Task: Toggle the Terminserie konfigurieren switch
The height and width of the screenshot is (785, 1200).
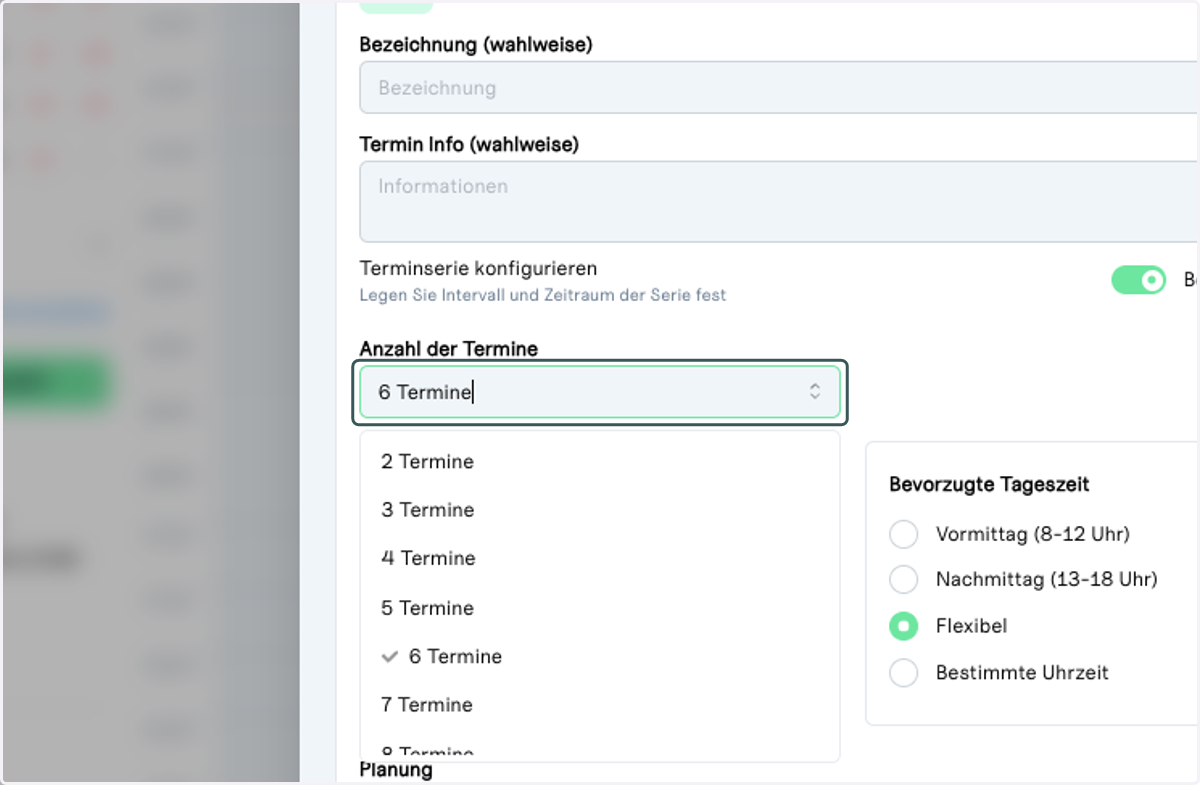Action: 1138,281
